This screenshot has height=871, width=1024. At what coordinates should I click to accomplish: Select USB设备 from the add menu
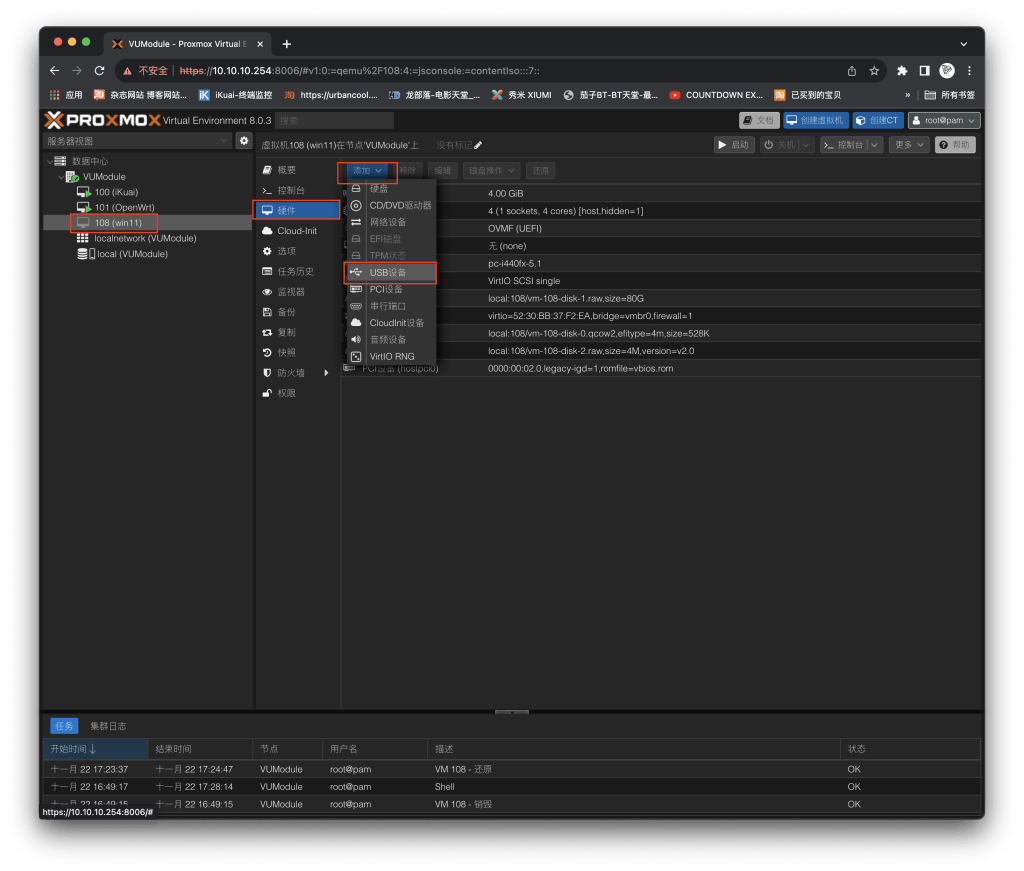point(388,272)
